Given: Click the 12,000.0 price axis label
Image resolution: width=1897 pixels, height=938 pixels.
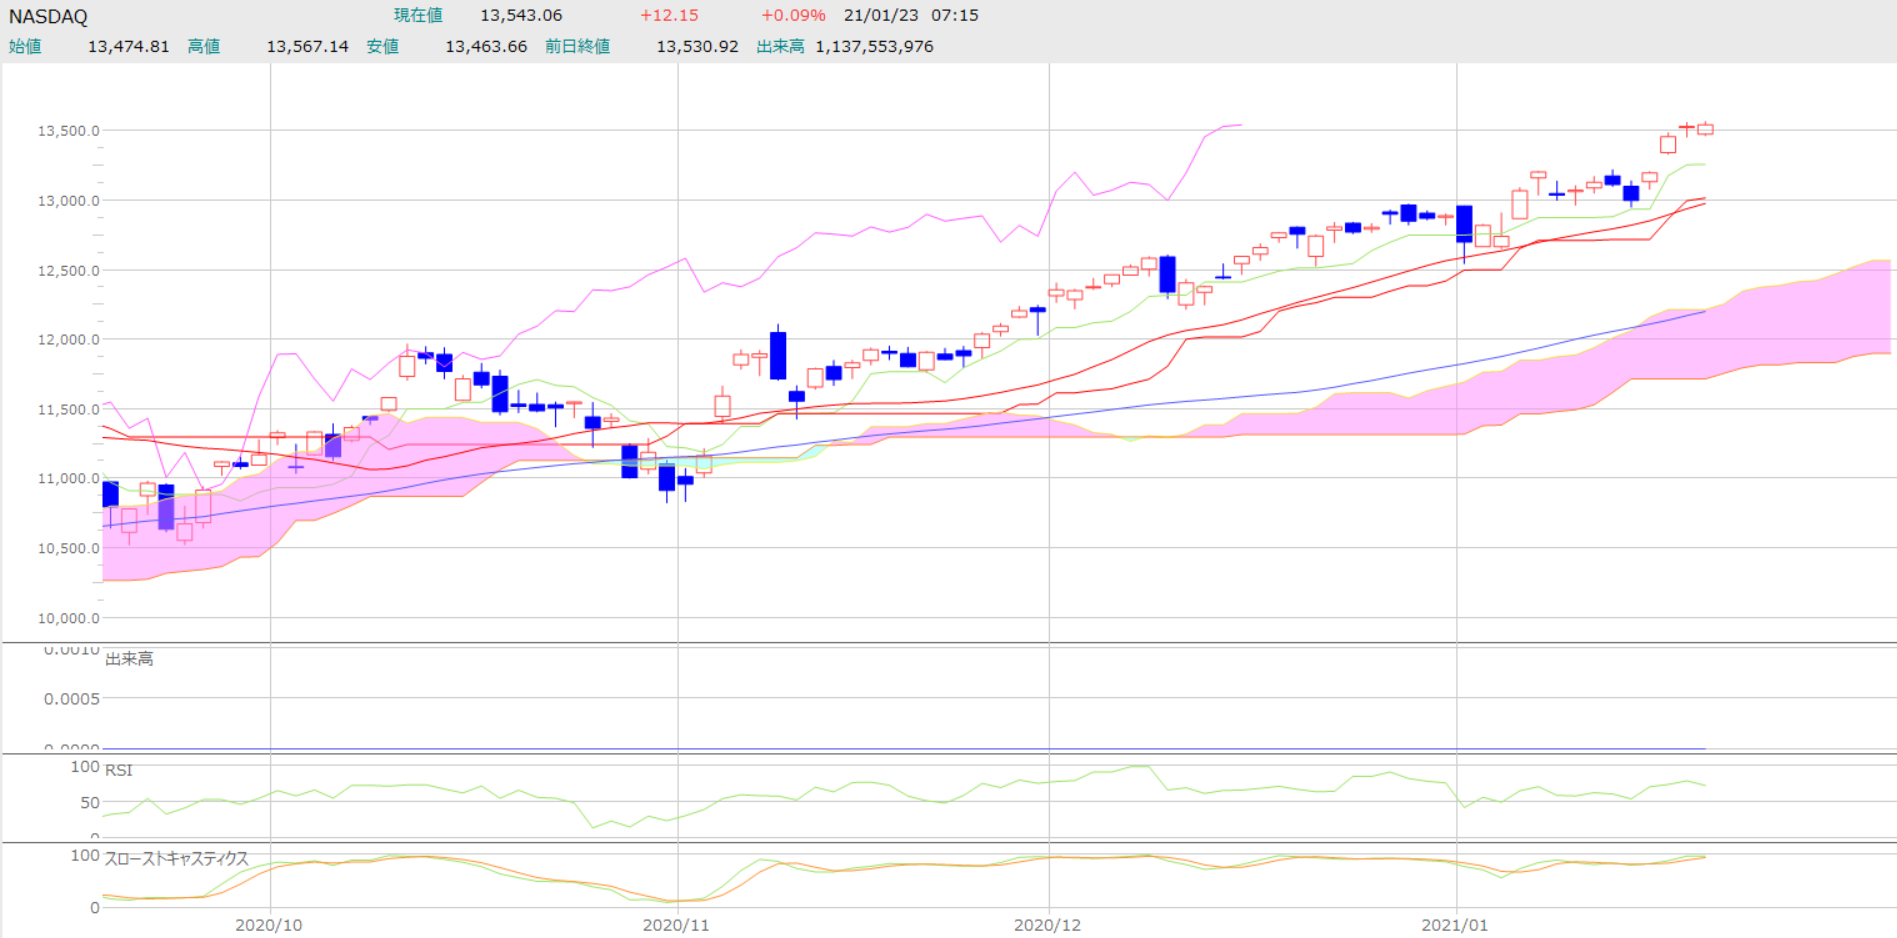Looking at the screenshot, I should [x=69, y=340].
